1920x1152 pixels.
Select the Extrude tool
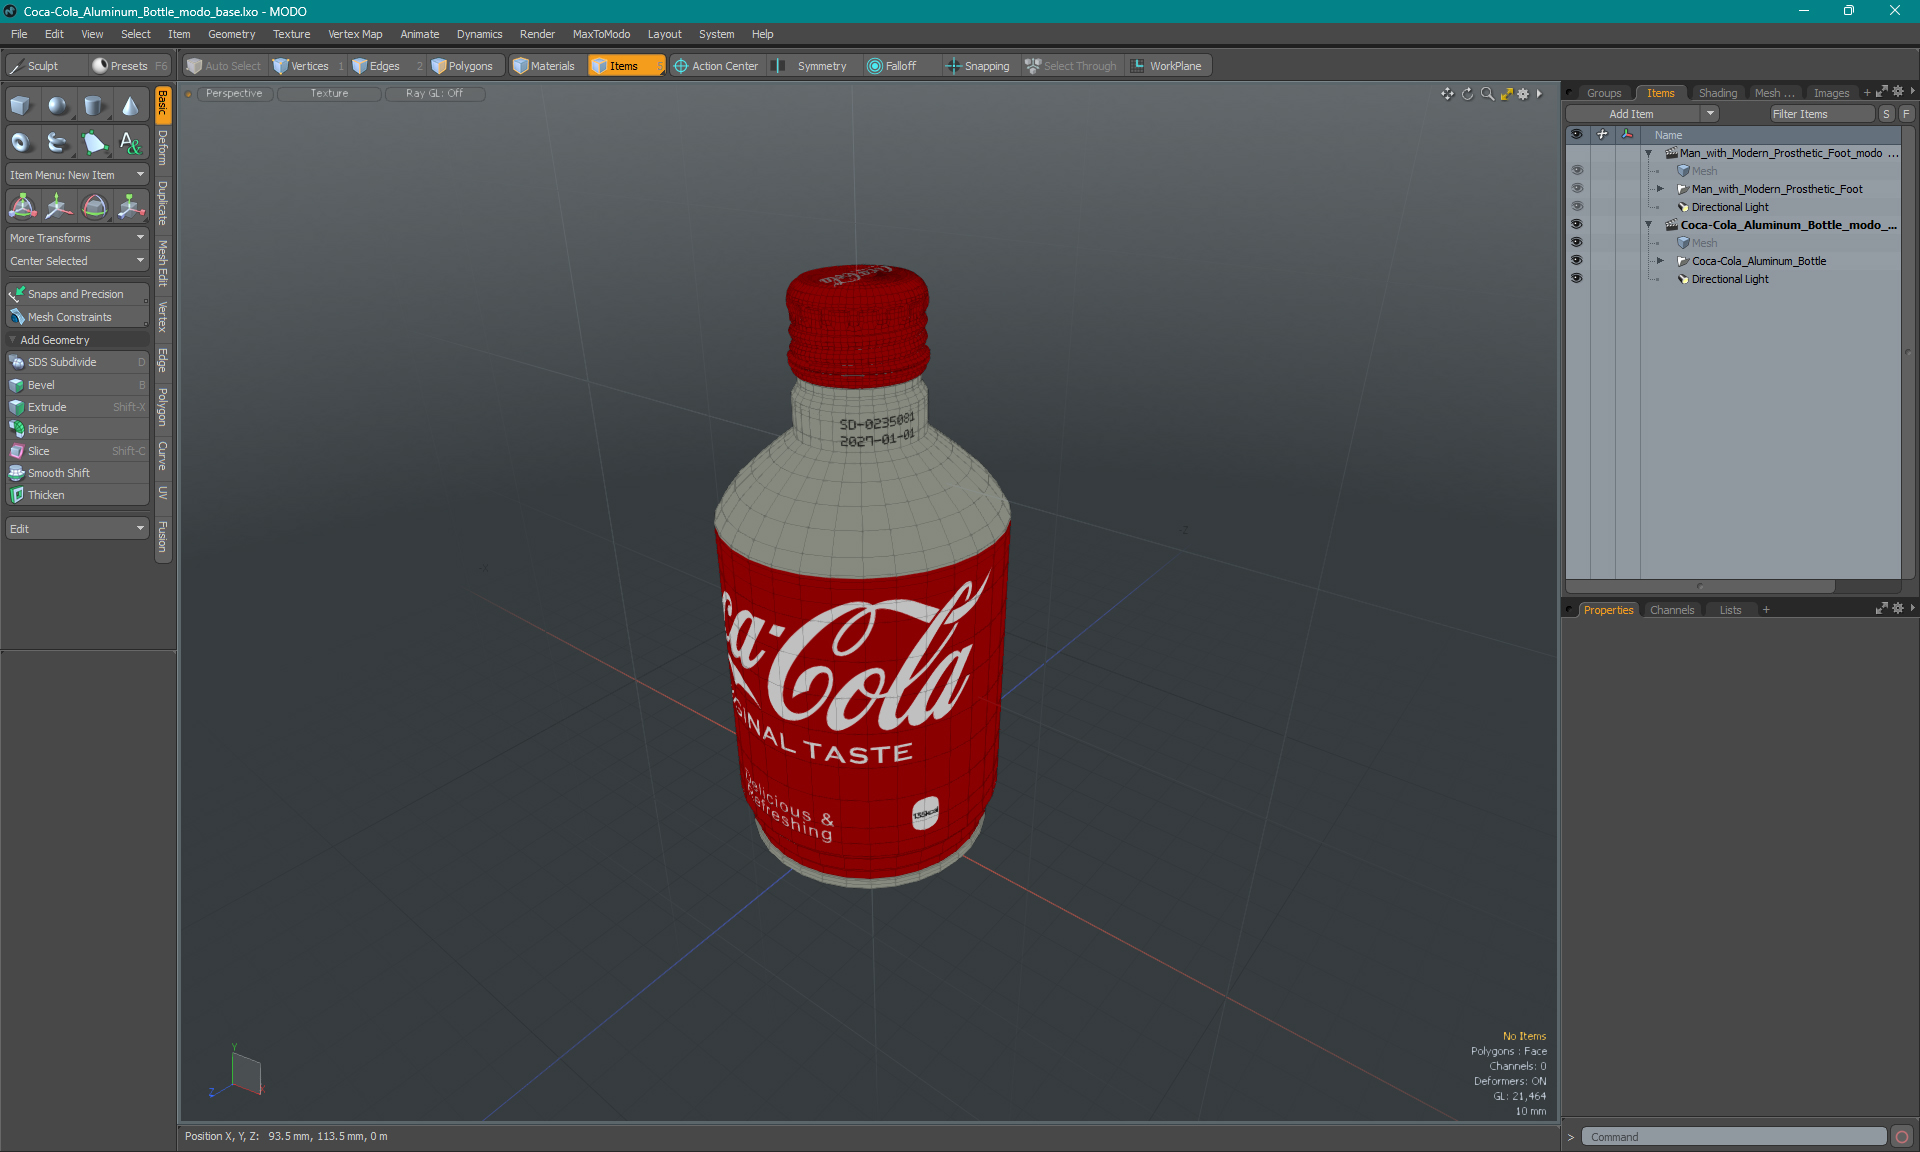pyautogui.click(x=45, y=406)
